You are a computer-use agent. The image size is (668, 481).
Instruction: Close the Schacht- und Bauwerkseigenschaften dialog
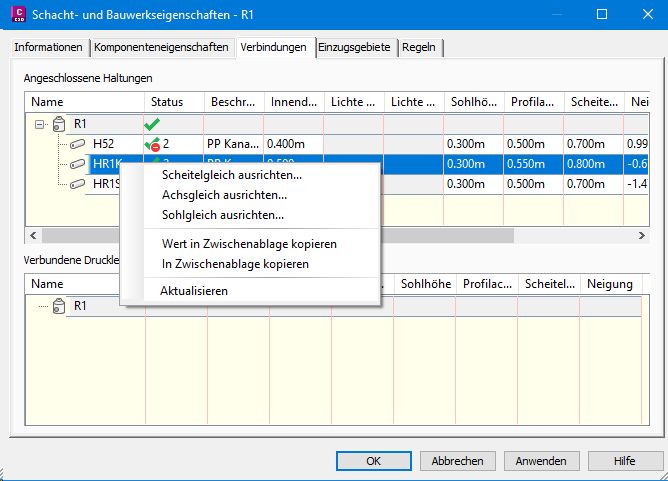pos(648,14)
